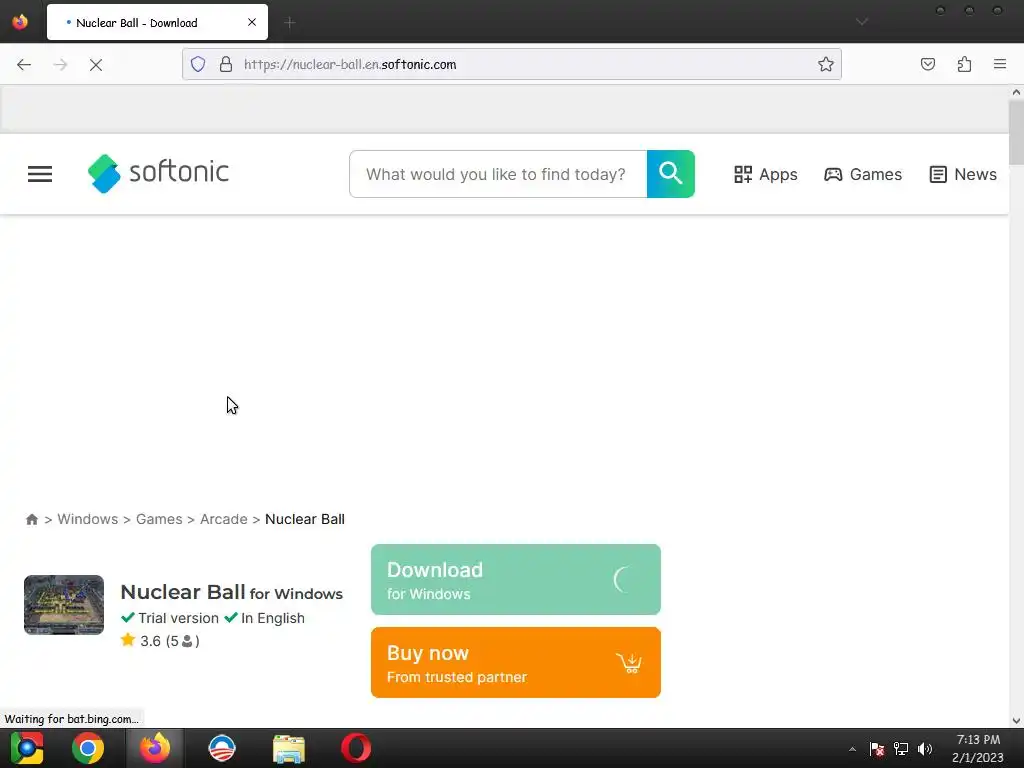
Task: Submit search with magnifier button
Action: point(671,174)
